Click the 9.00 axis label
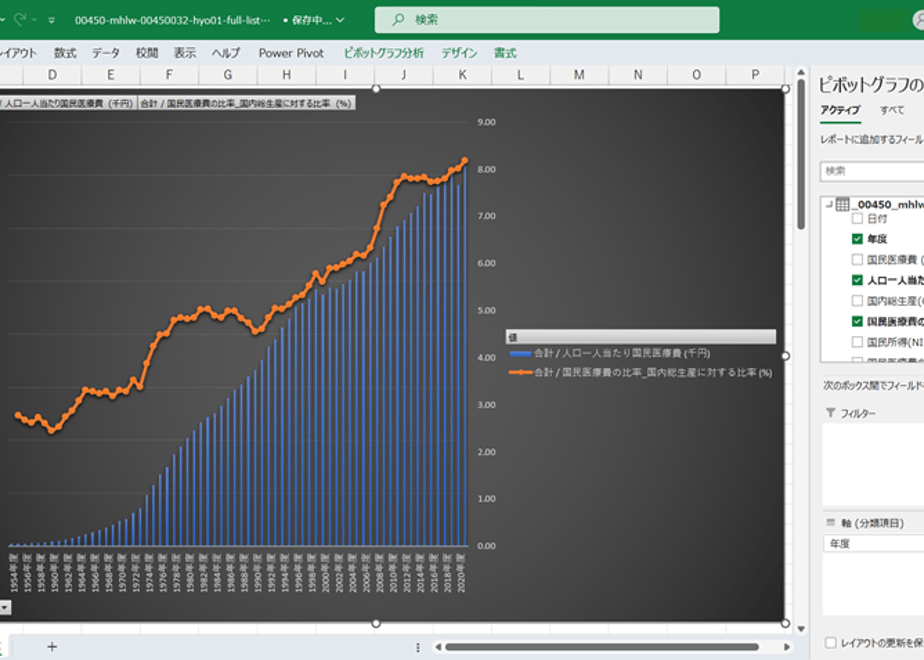Viewport: 924px width, 660px height. coord(486,123)
